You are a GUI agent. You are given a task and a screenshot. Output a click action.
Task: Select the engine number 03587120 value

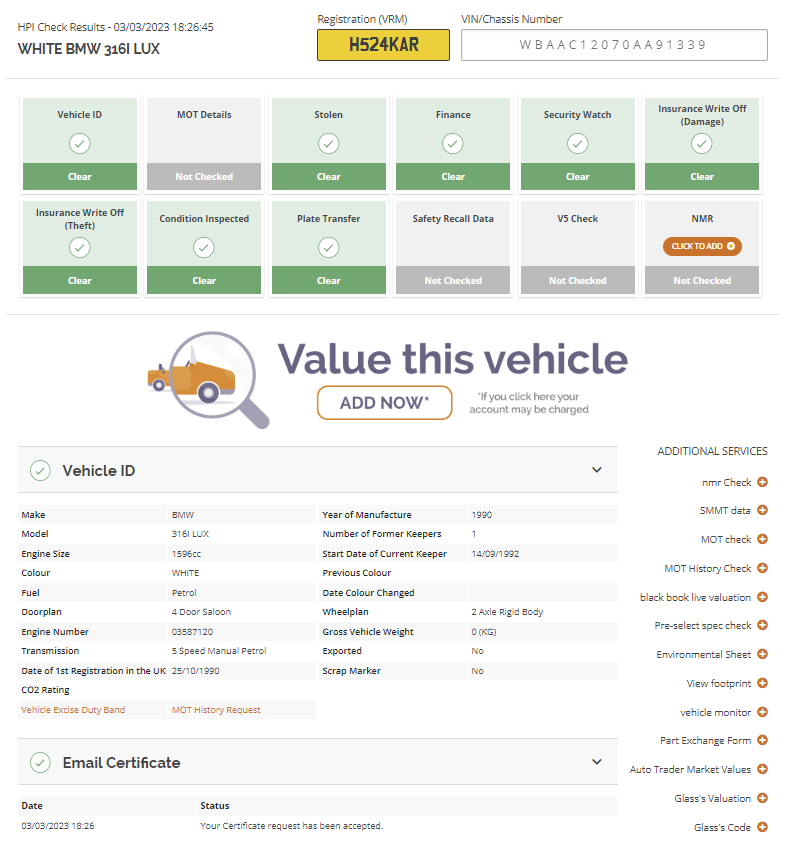click(x=192, y=632)
